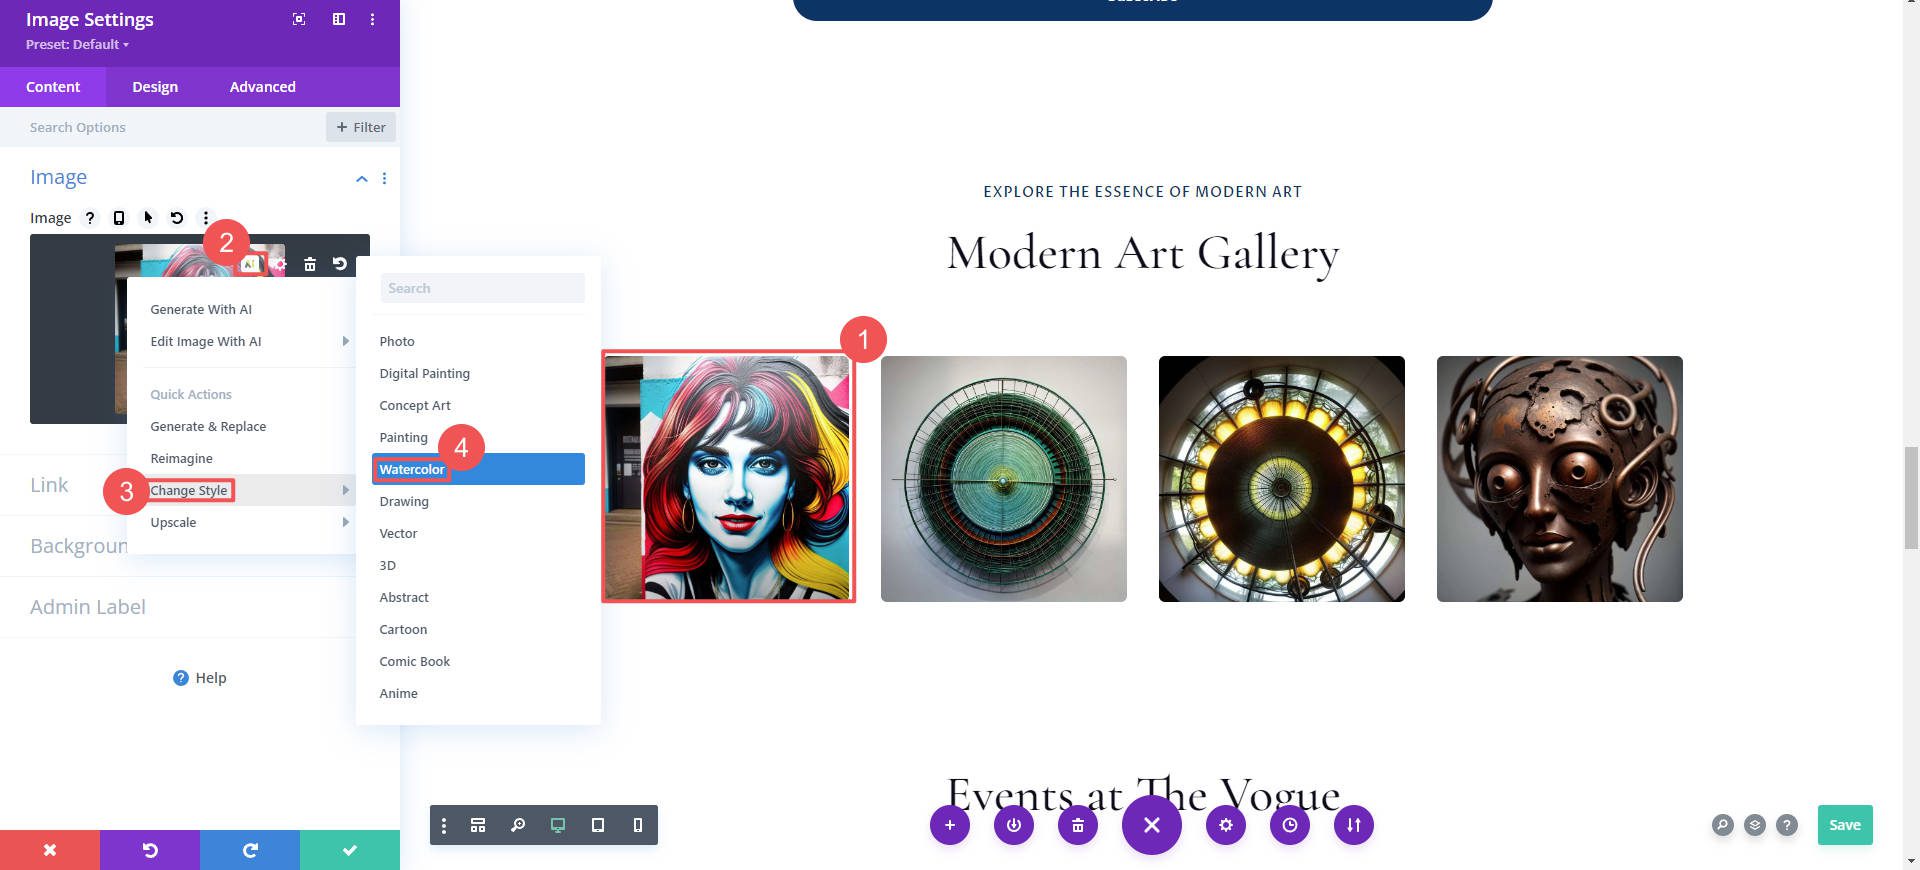
Task: Enable desktop preview mode
Action: pyautogui.click(x=558, y=825)
